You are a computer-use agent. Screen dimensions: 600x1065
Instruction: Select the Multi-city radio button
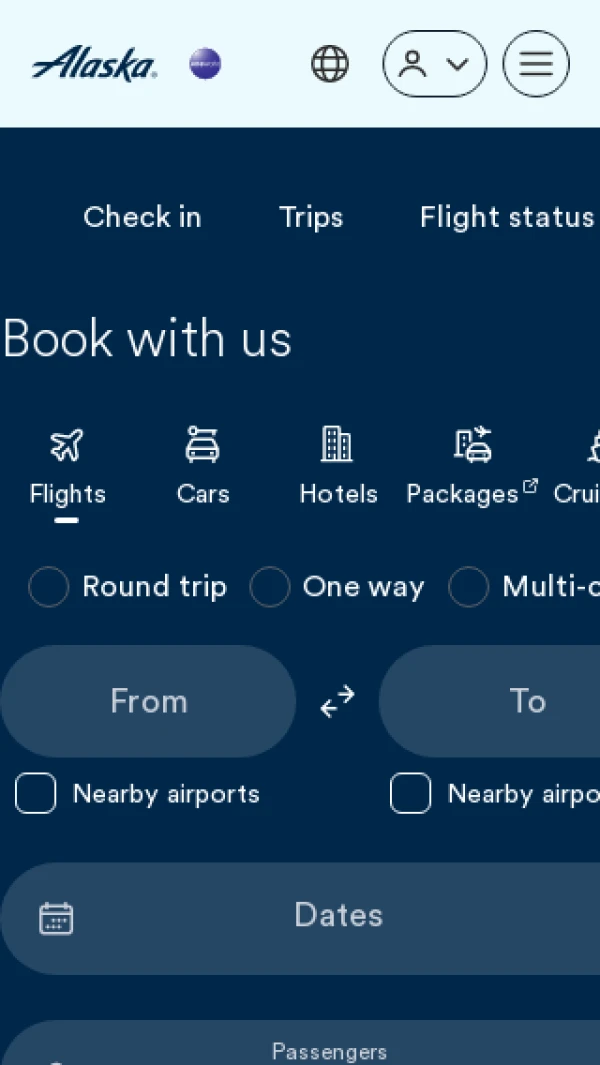coord(469,586)
